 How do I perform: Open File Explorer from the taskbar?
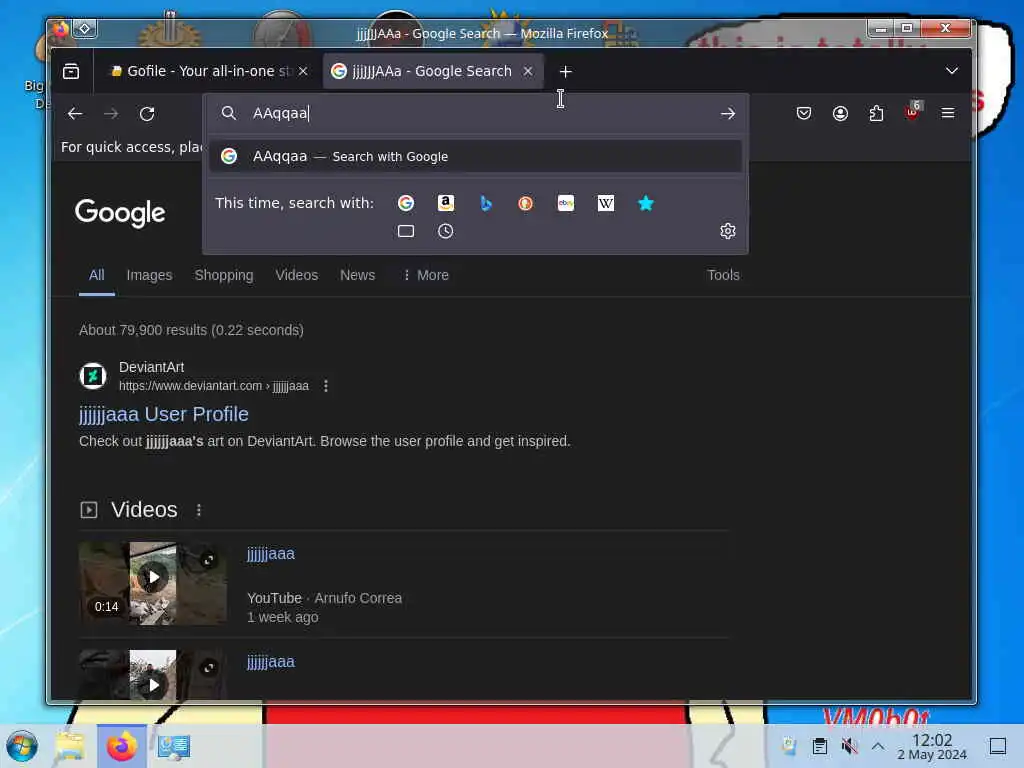(70, 746)
